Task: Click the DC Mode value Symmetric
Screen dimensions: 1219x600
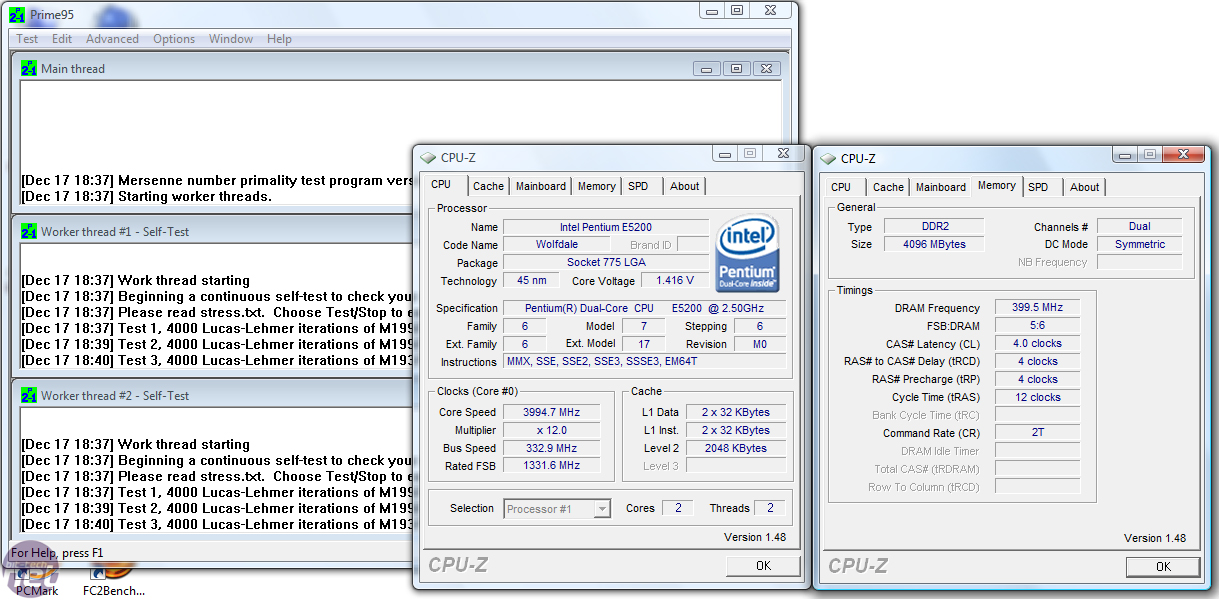Action: (x=1140, y=244)
